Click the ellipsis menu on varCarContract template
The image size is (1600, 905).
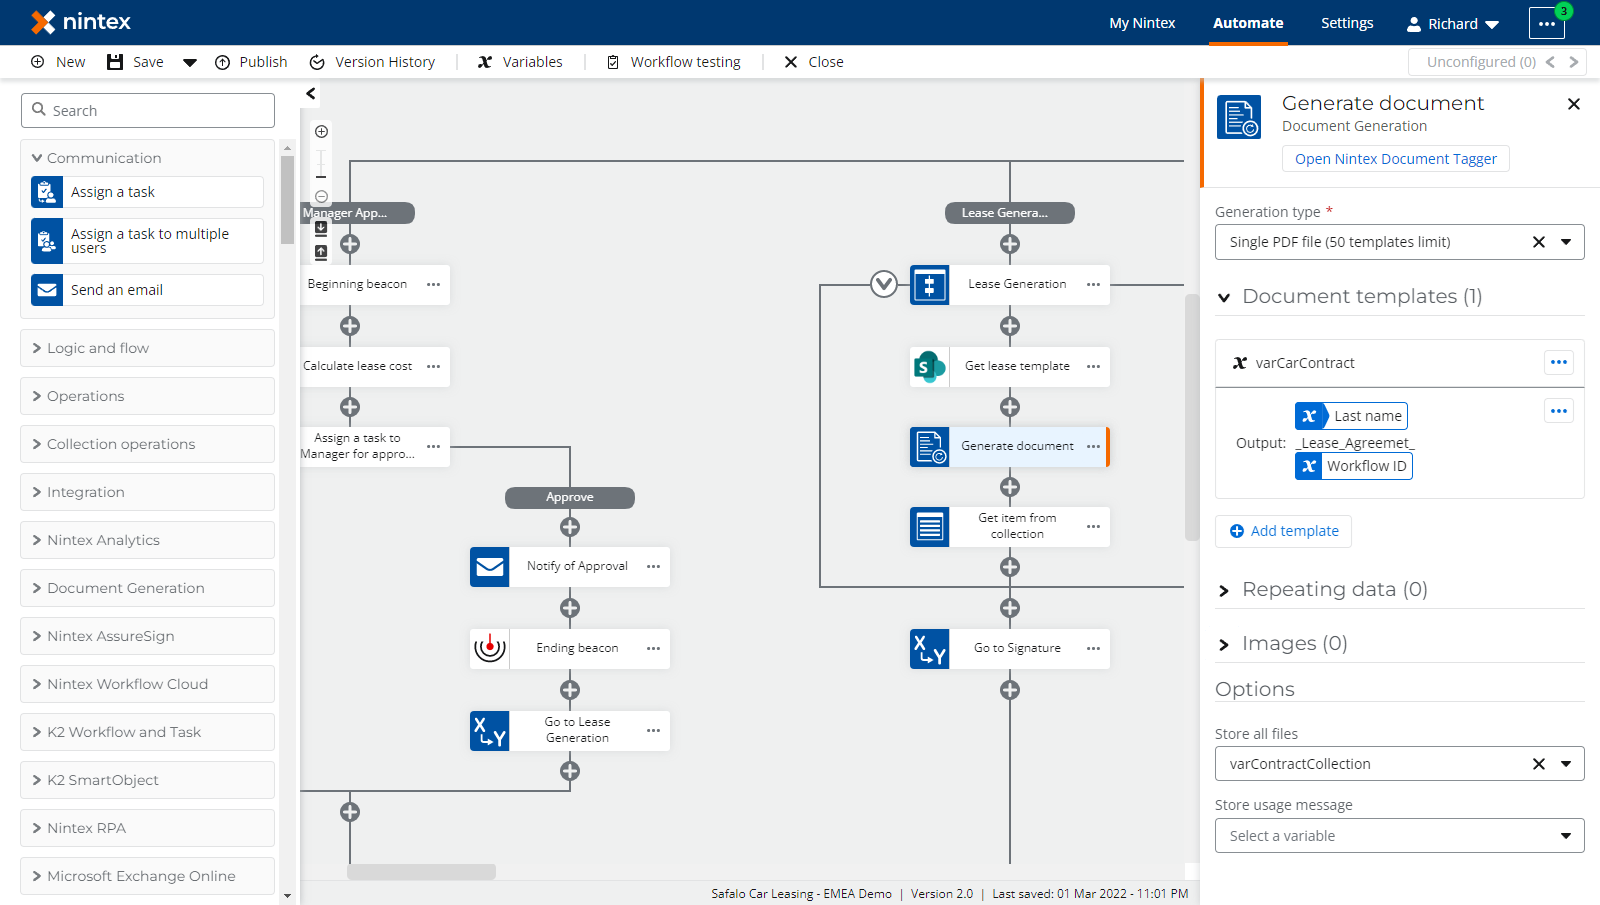(x=1558, y=362)
